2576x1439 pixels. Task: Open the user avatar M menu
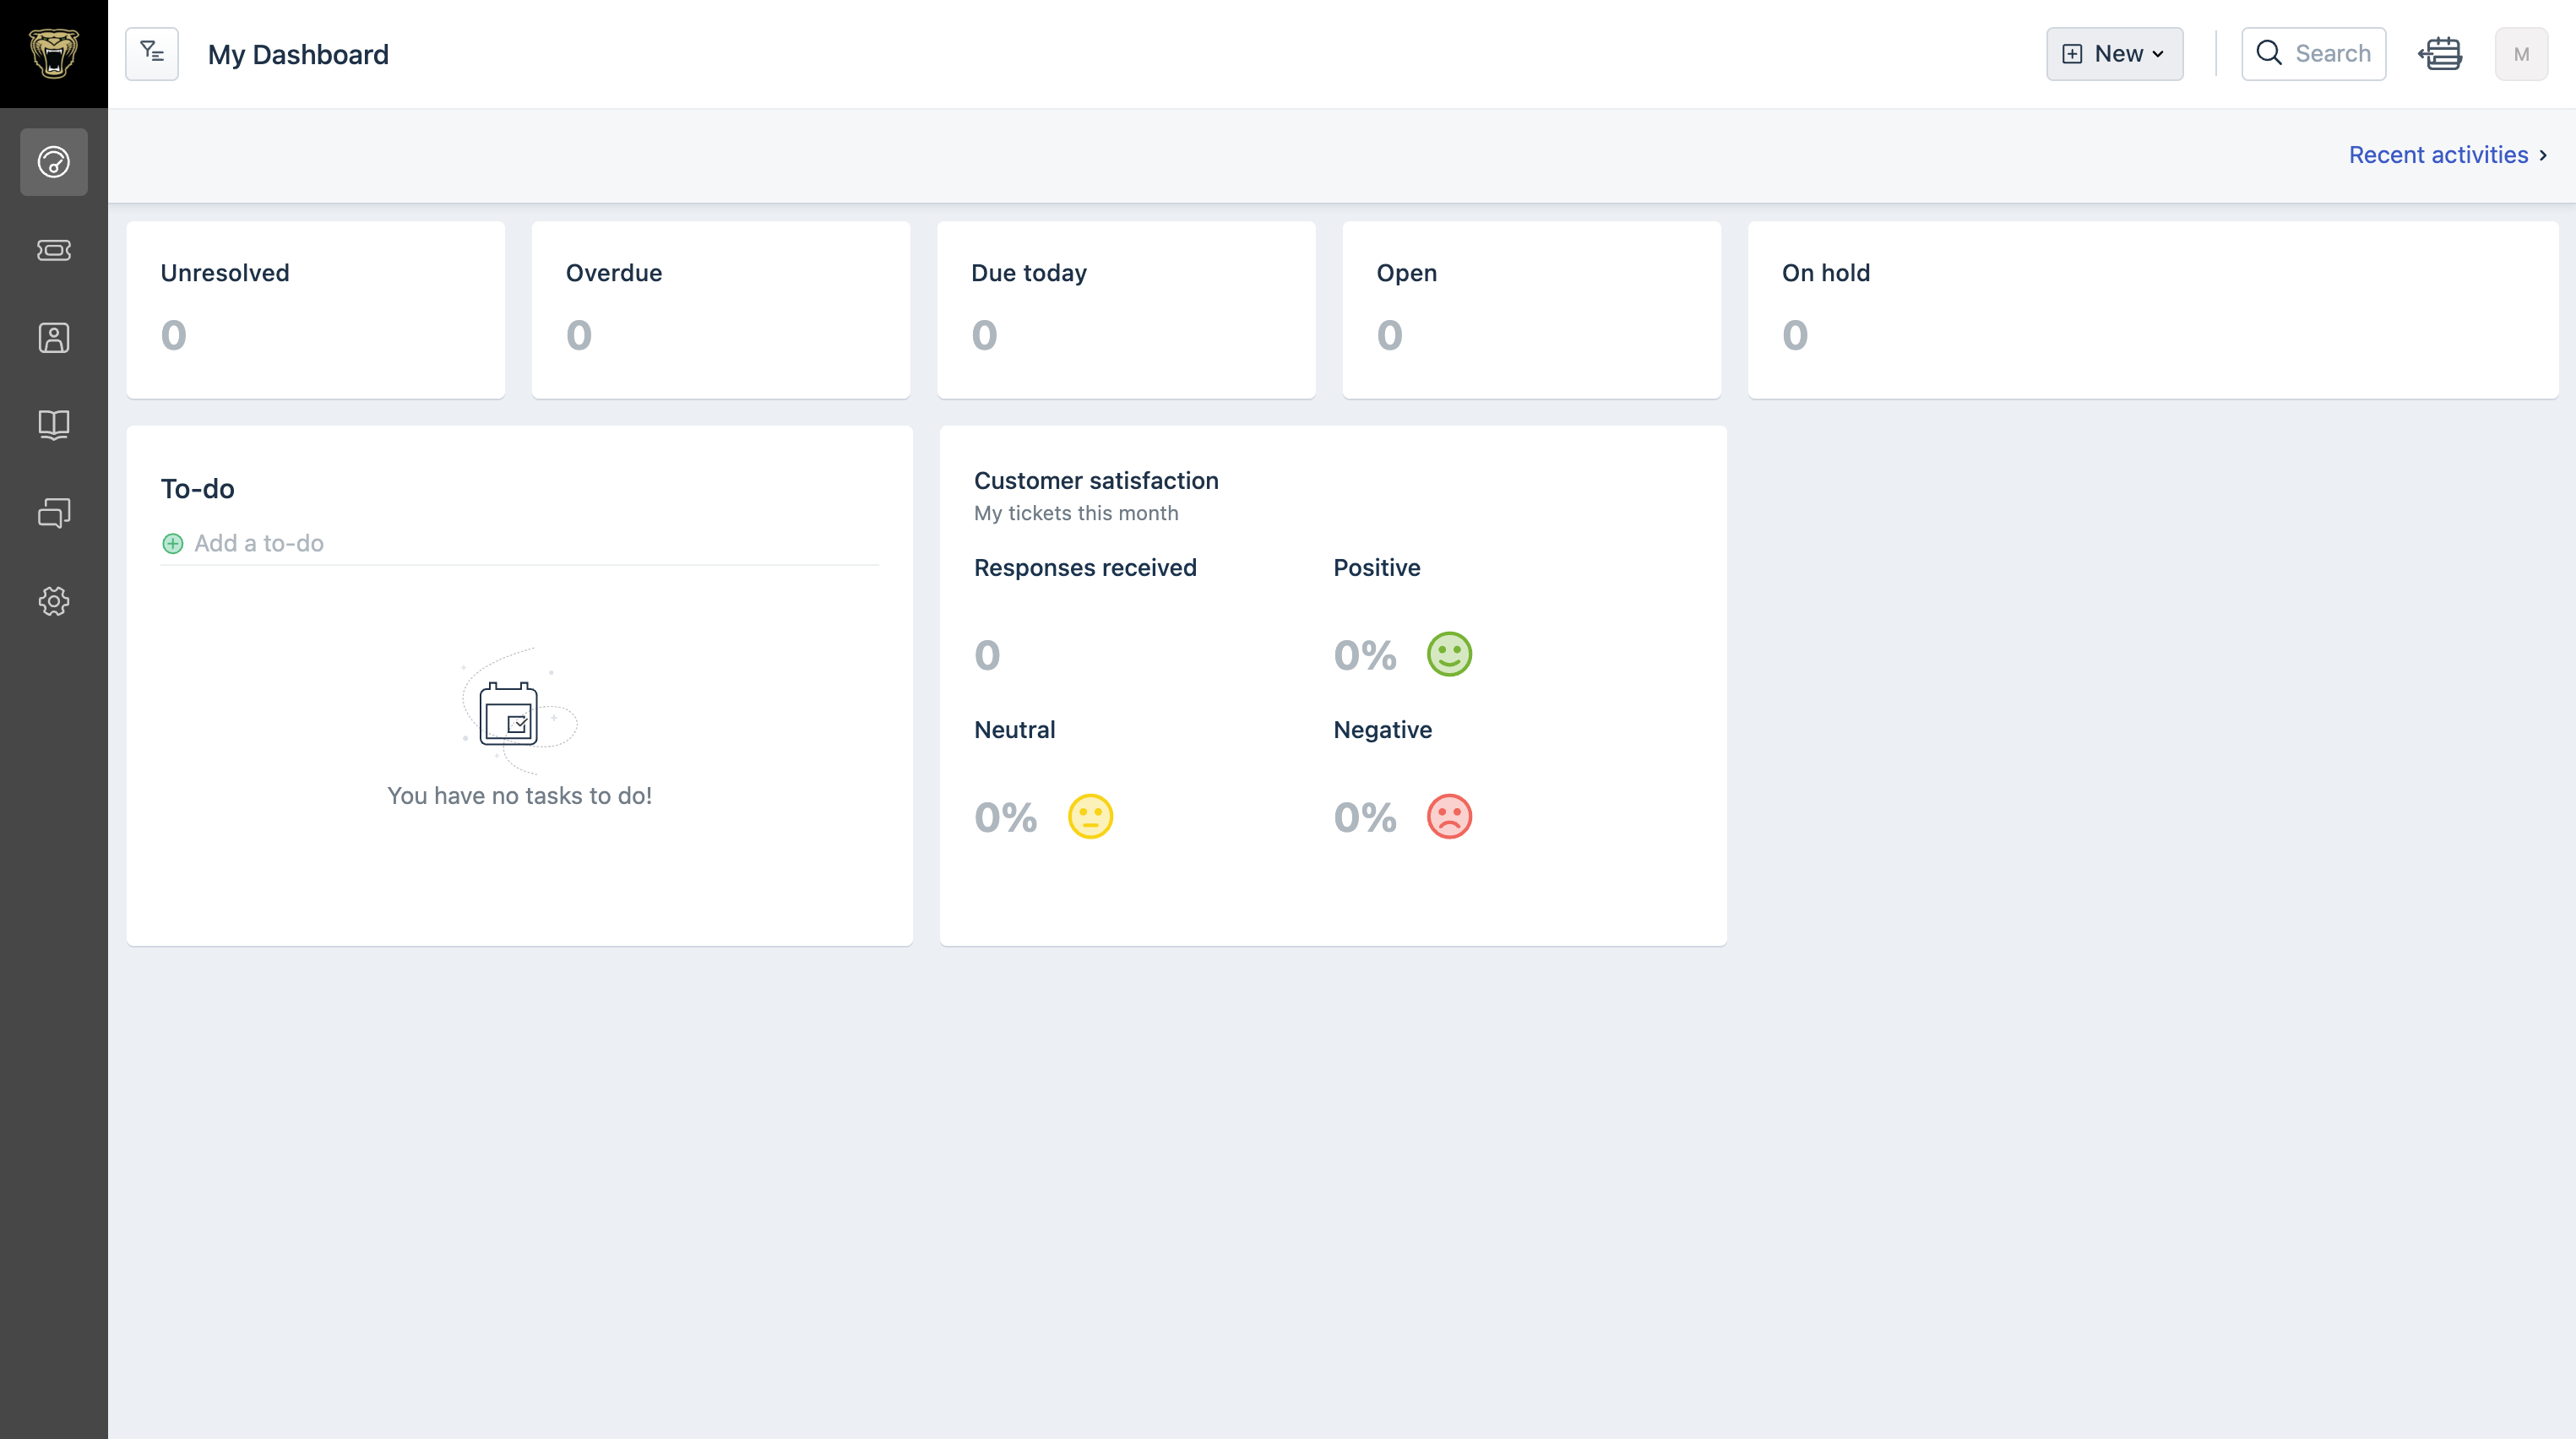tap(2521, 54)
